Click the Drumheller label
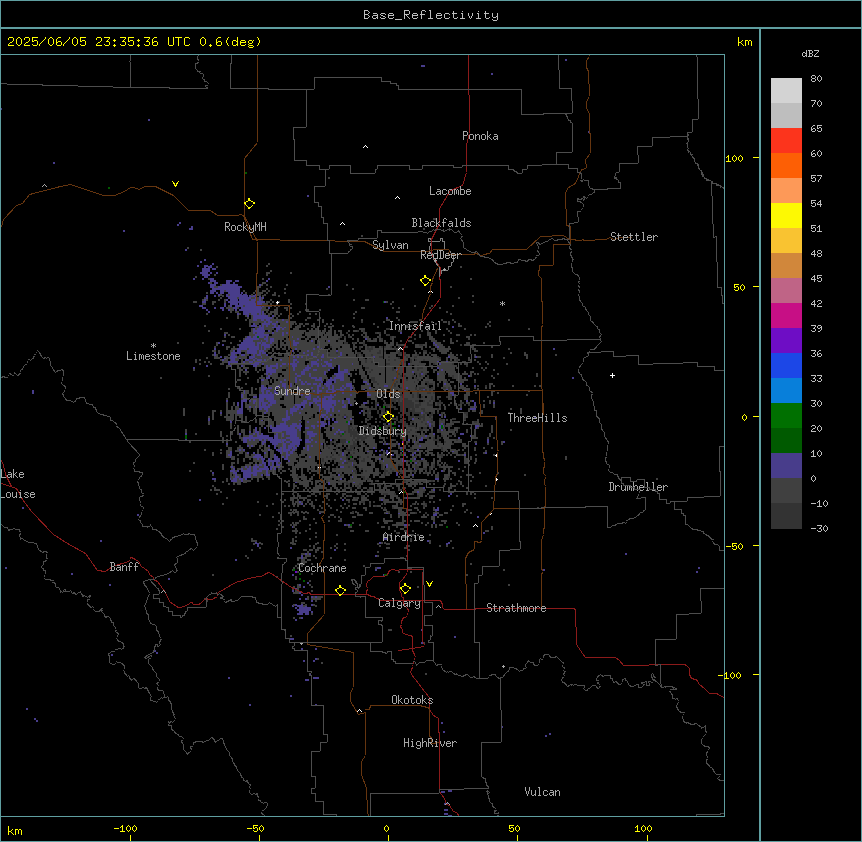Image resolution: width=862 pixels, height=842 pixels. pos(638,487)
